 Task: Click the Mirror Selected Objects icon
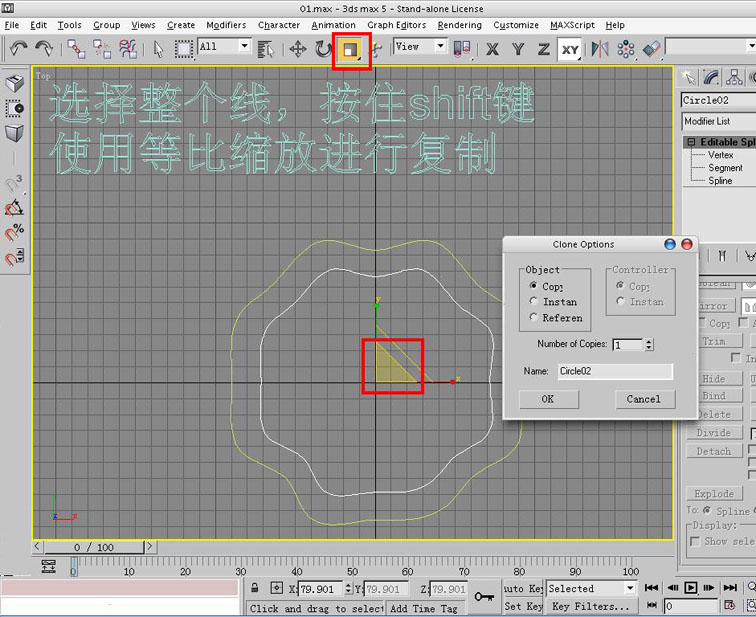pyautogui.click(x=600, y=49)
